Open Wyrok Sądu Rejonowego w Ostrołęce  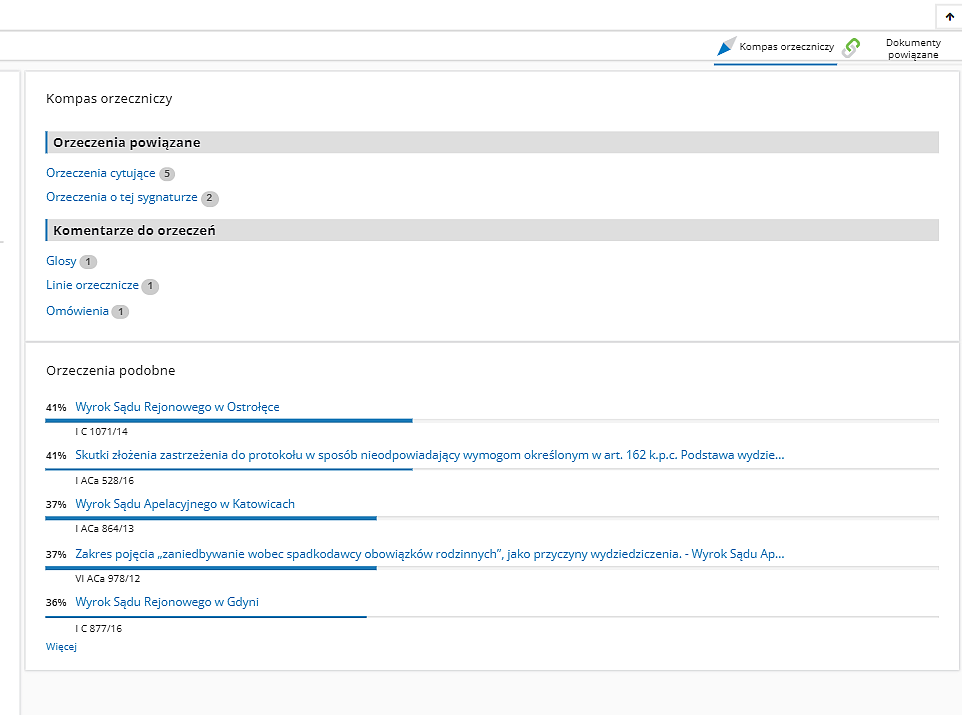pyautogui.click(x=177, y=407)
